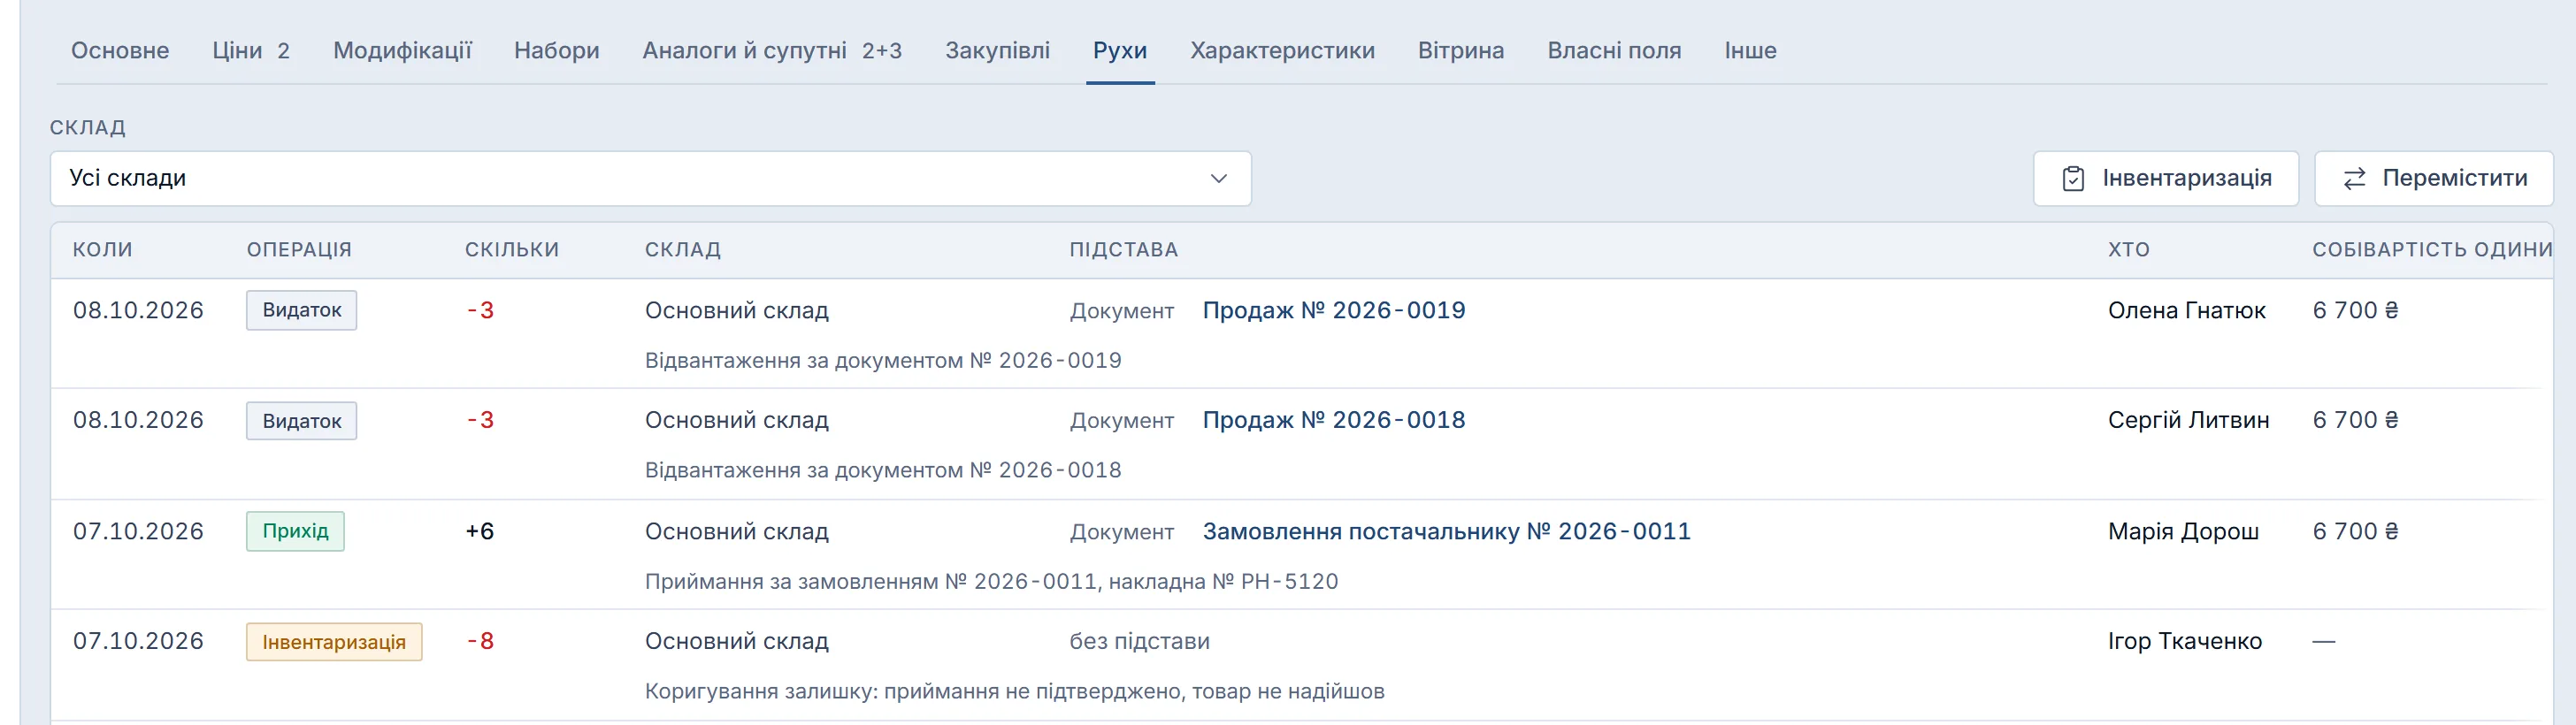Click the note mentioning накладна № РН-5120
The image size is (2576, 725).
click(x=991, y=582)
